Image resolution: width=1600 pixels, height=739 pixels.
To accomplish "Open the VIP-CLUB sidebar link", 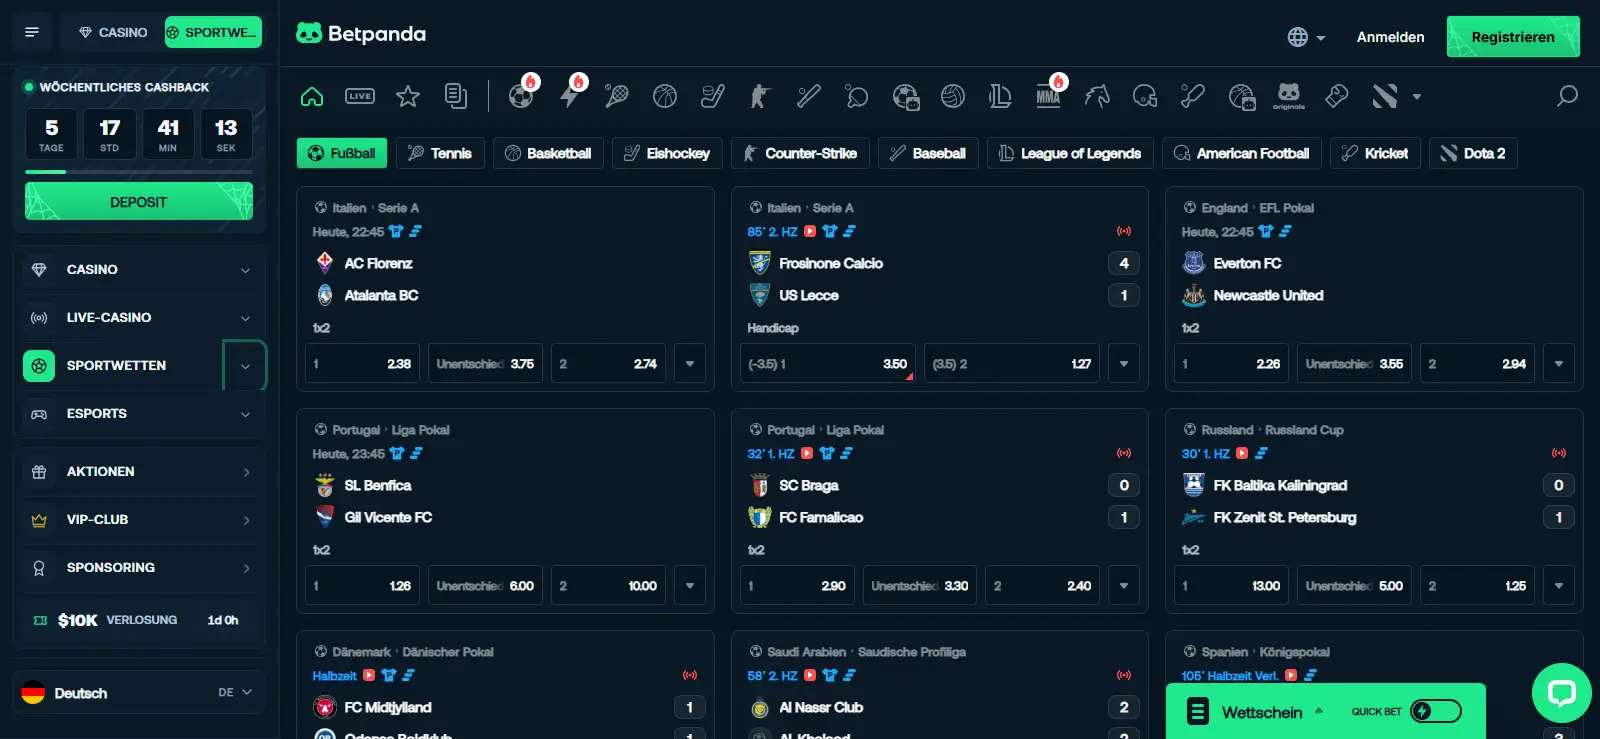I will click(x=139, y=520).
